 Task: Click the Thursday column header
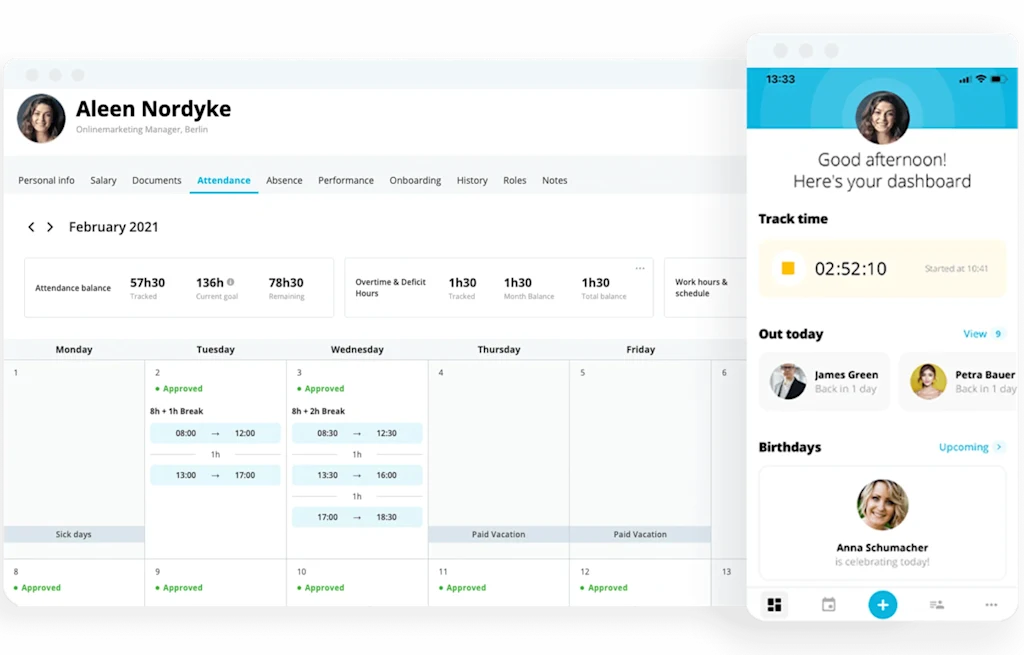click(x=498, y=349)
